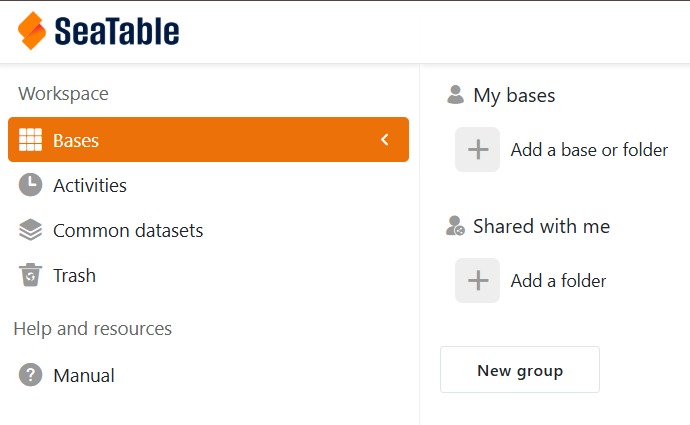Click the Add a folder text
Screen dimensions: 690x425
click(558, 281)
